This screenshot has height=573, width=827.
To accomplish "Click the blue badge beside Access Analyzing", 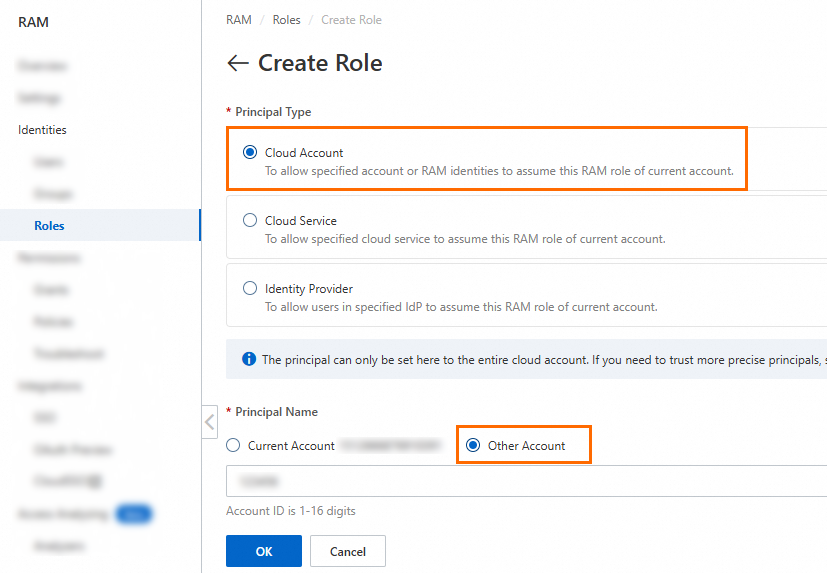I will pos(133,514).
